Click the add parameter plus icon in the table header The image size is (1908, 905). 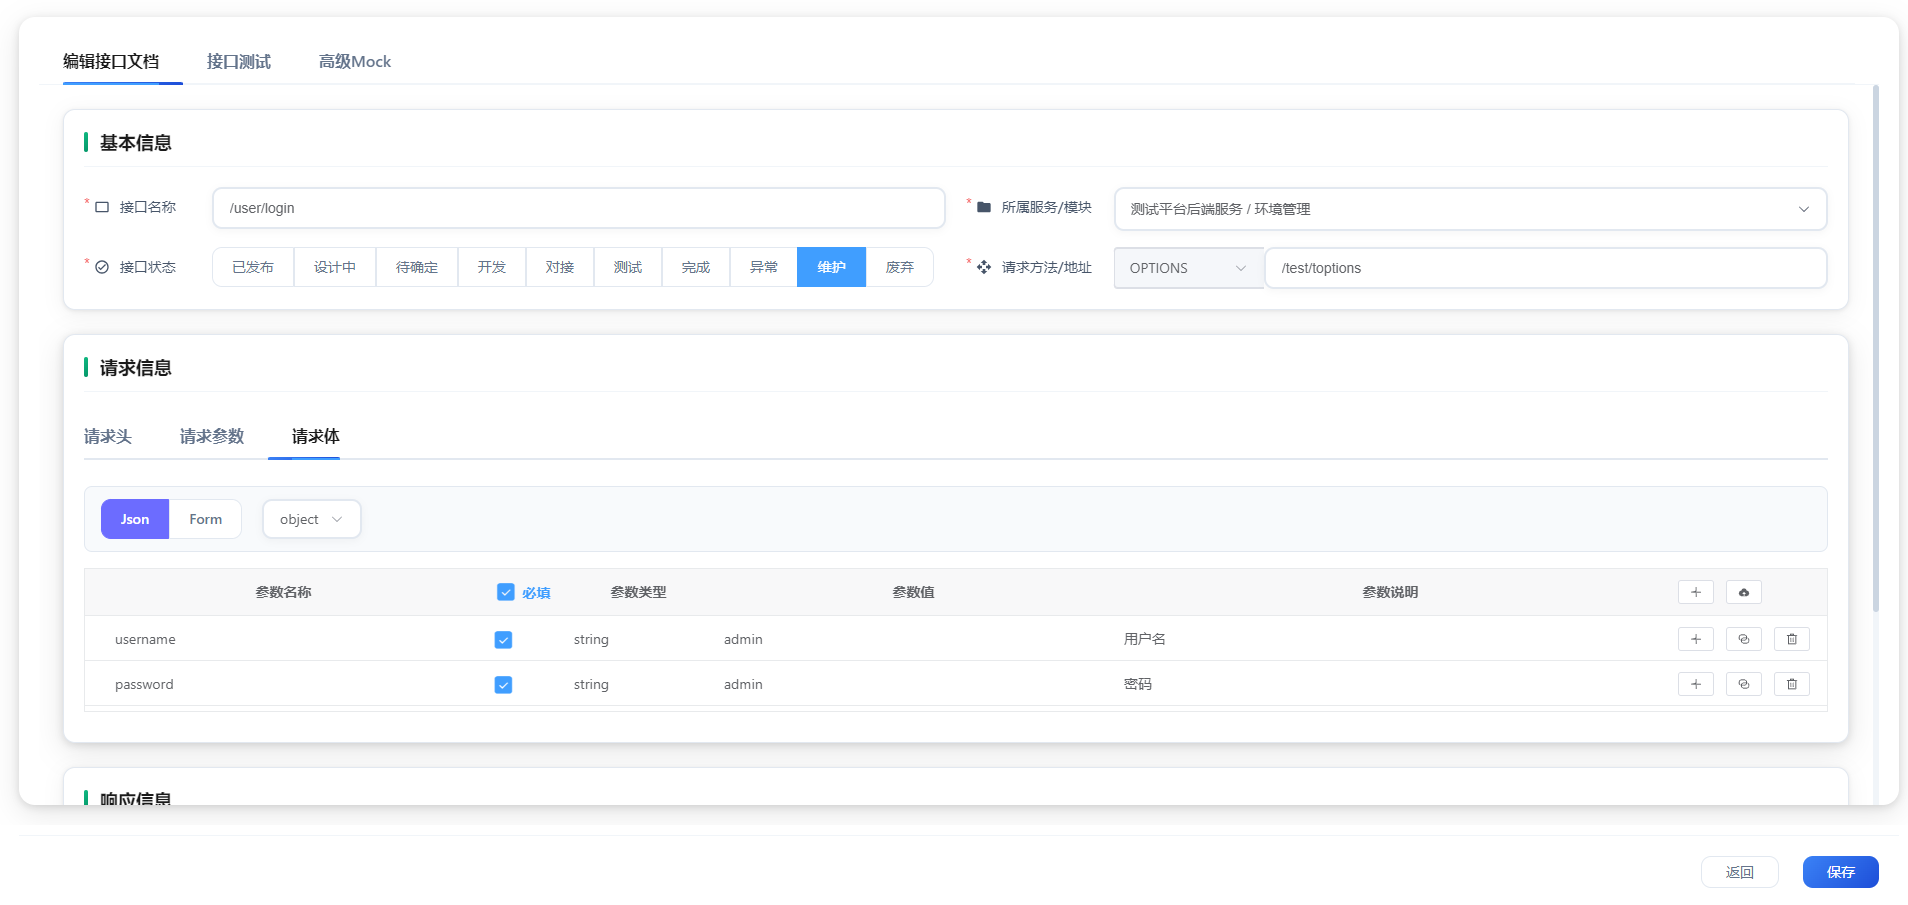coord(1696,591)
